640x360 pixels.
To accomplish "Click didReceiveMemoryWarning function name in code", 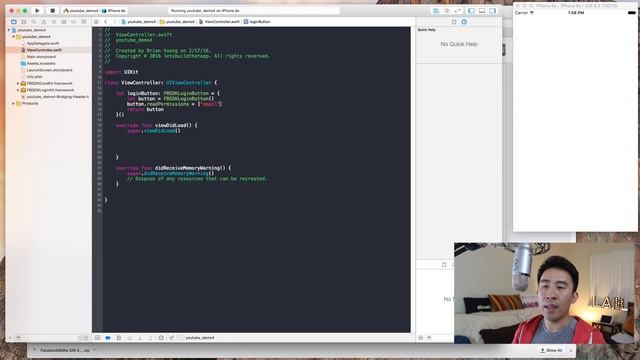I will click(x=187, y=168).
